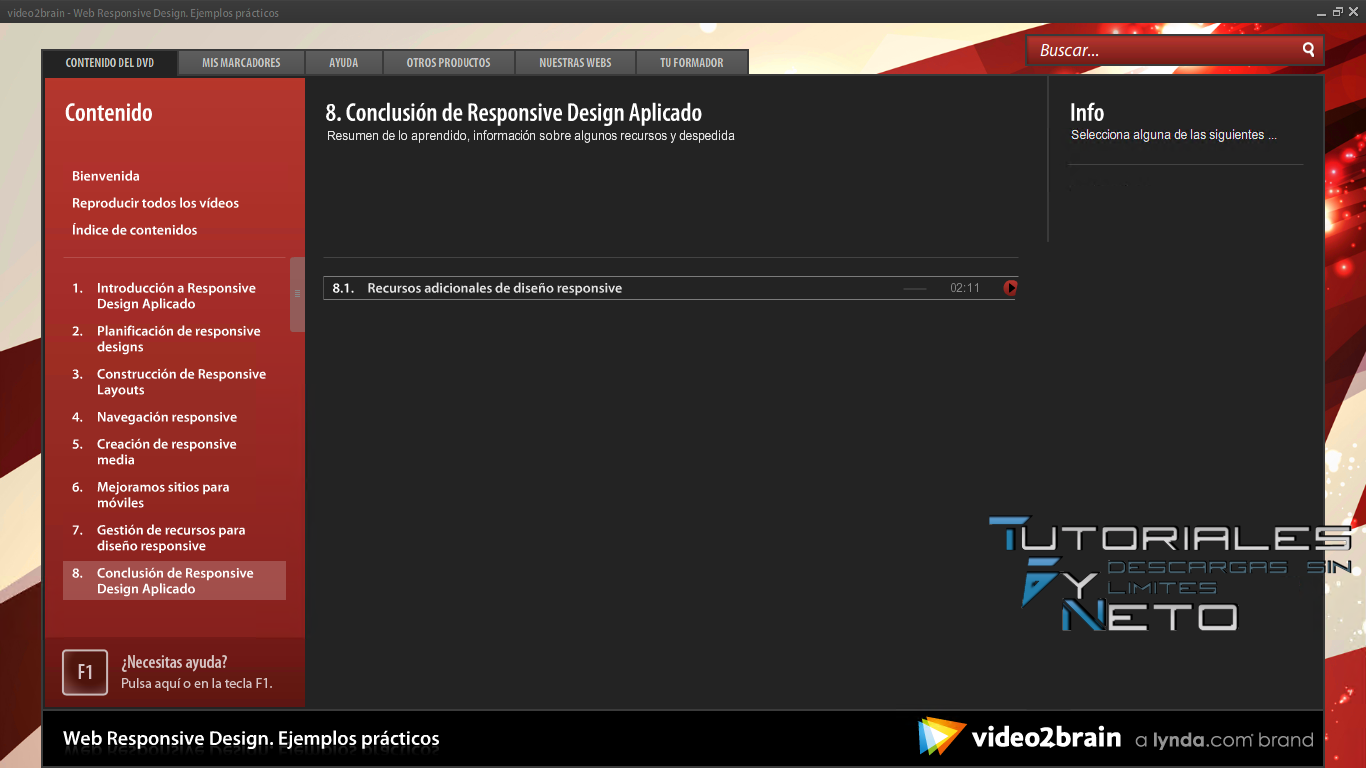This screenshot has width=1366, height=768.
Task: Select the Tu Formador tab
Action: point(692,62)
